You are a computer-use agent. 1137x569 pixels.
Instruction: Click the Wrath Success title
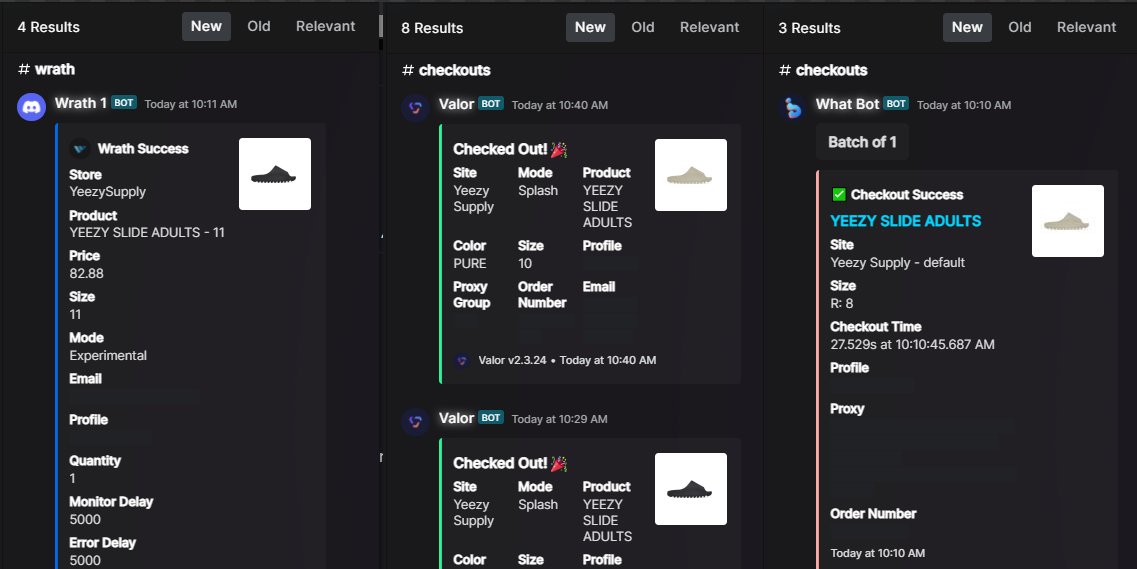point(143,149)
